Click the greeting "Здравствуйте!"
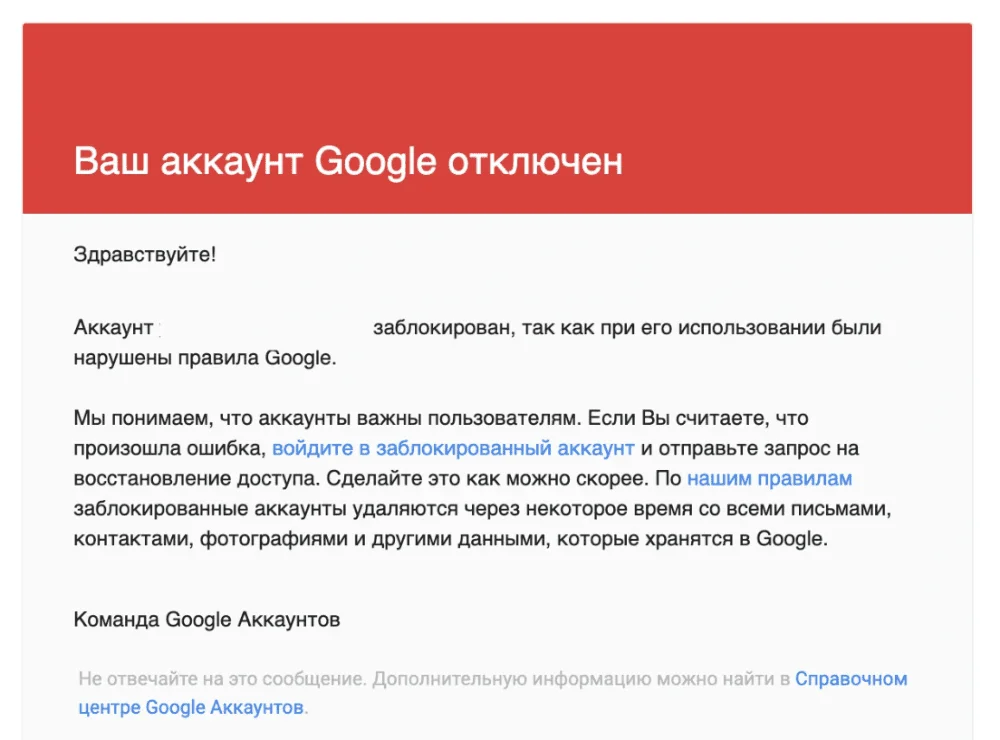Viewport: 1000px width, 740px height. (145, 254)
